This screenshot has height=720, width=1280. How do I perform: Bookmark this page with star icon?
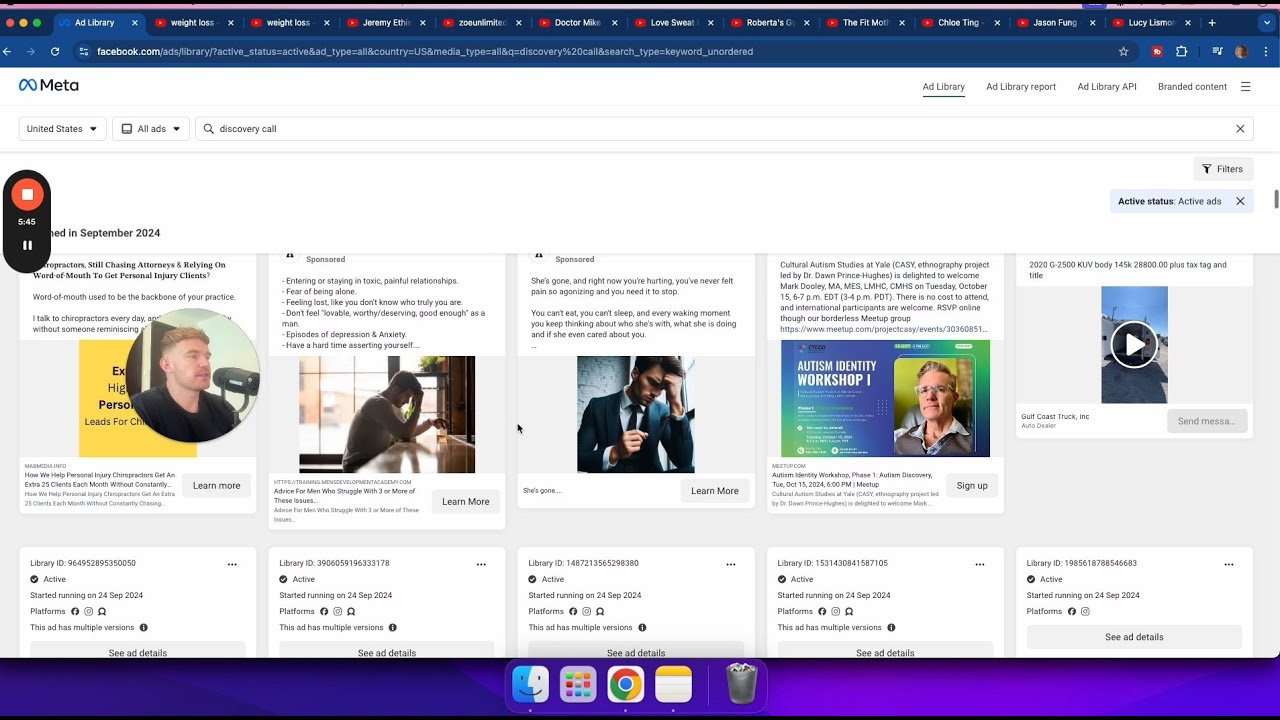click(x=1123, y=51)
